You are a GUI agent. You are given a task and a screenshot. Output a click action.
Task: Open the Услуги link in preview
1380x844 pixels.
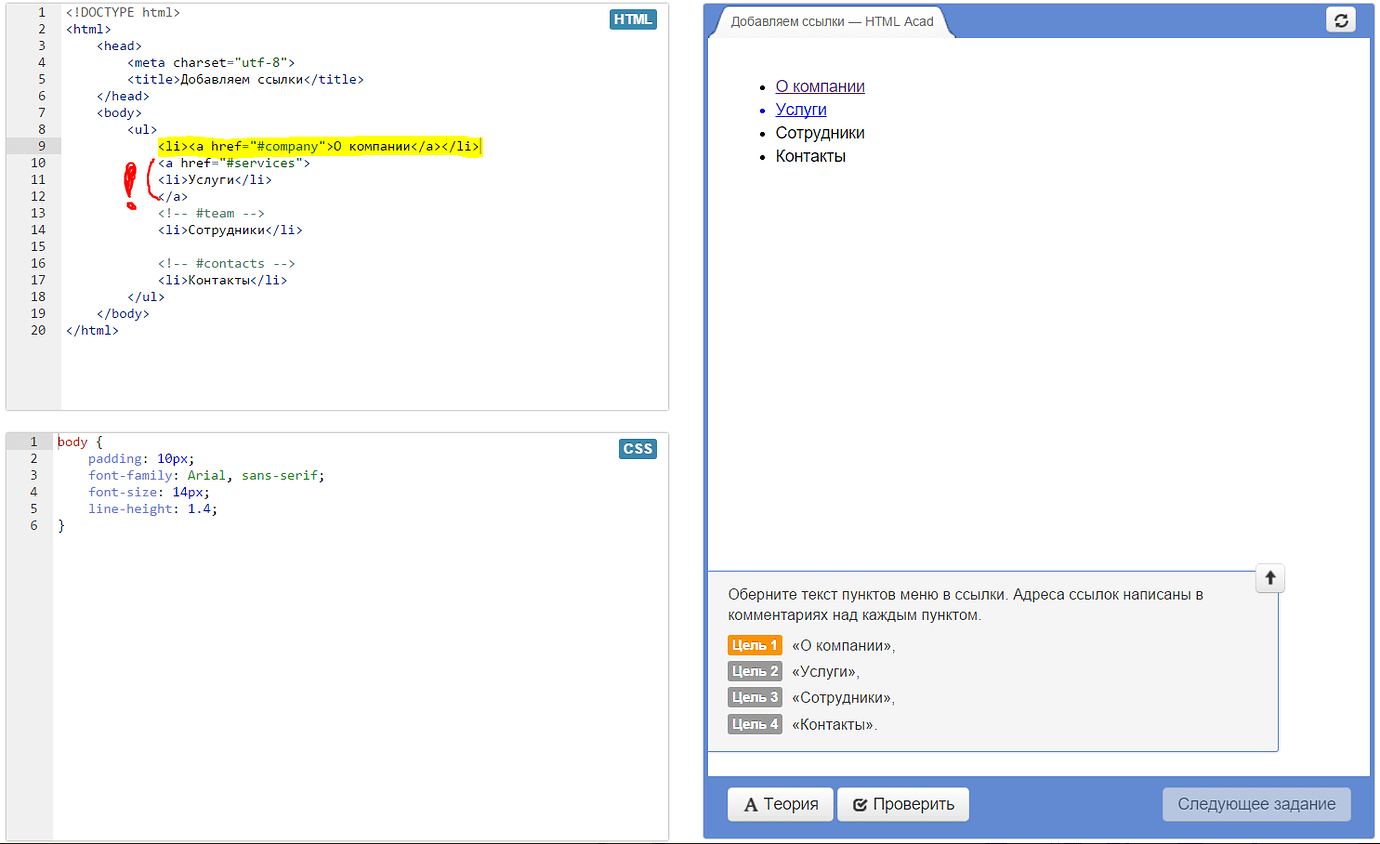(801, 110)
